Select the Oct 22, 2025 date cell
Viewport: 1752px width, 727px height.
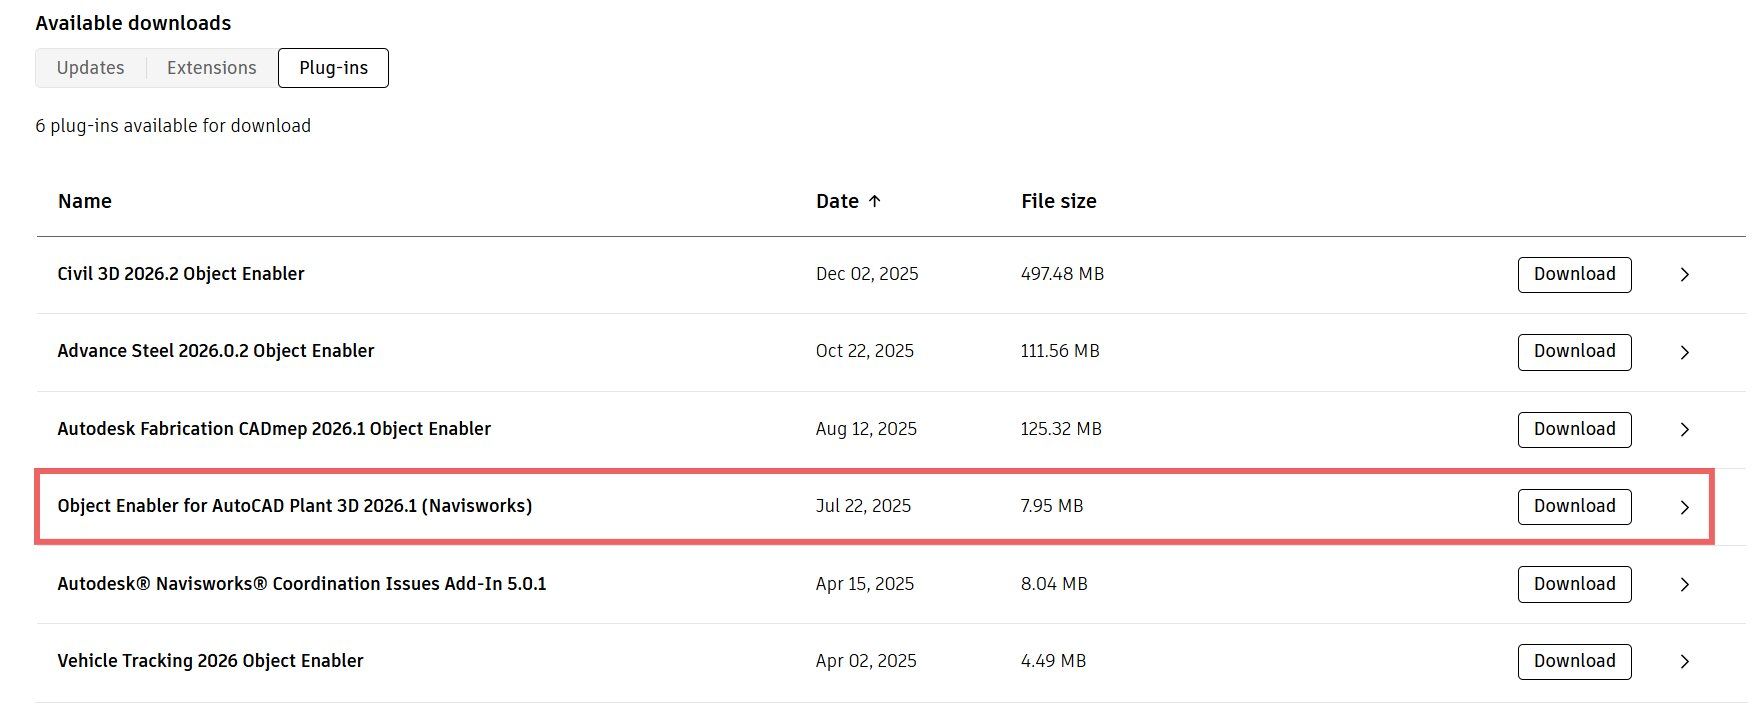click(865, 351)
